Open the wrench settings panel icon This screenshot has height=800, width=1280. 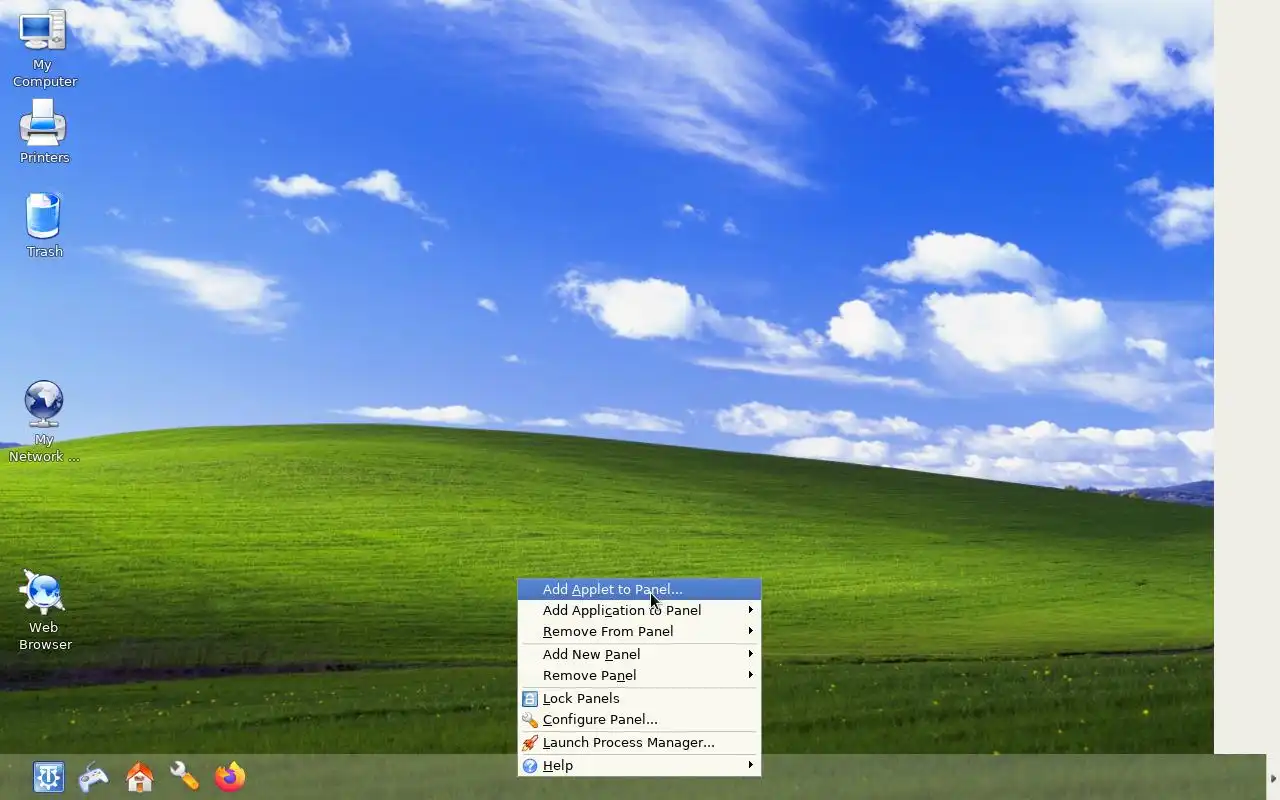[185, 777]
